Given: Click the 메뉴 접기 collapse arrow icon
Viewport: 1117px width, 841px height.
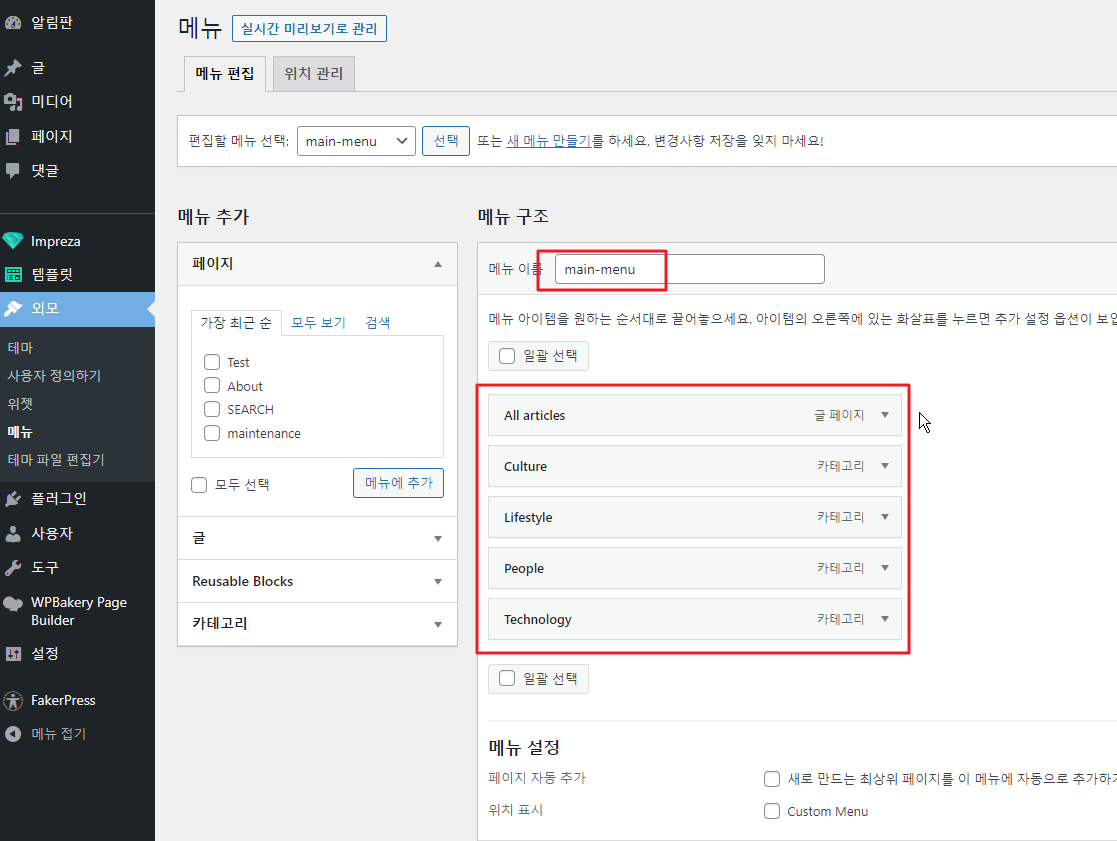Looking at the screenshot, I should (13, 733).
